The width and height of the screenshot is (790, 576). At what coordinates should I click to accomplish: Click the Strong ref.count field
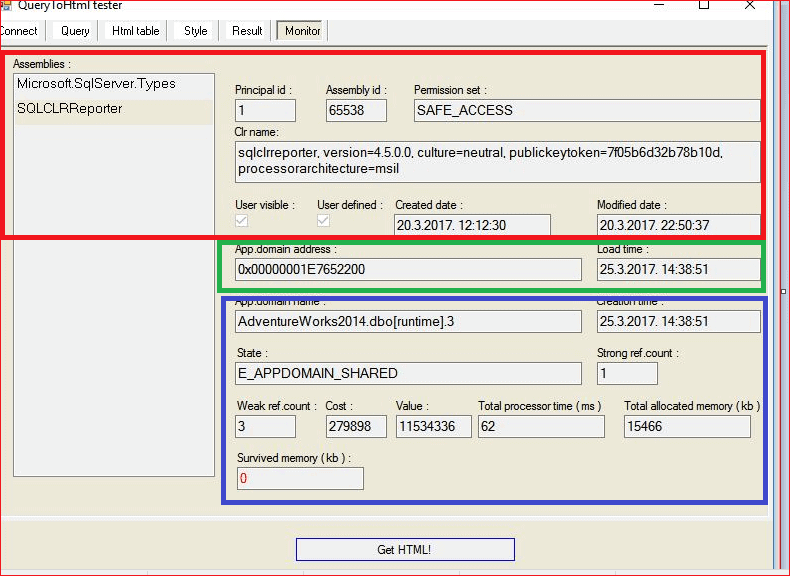(x=627, y=373)
